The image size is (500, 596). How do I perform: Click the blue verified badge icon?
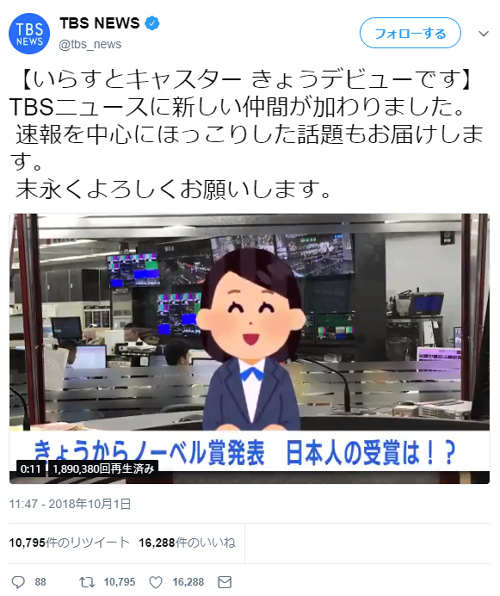point(152,24)
